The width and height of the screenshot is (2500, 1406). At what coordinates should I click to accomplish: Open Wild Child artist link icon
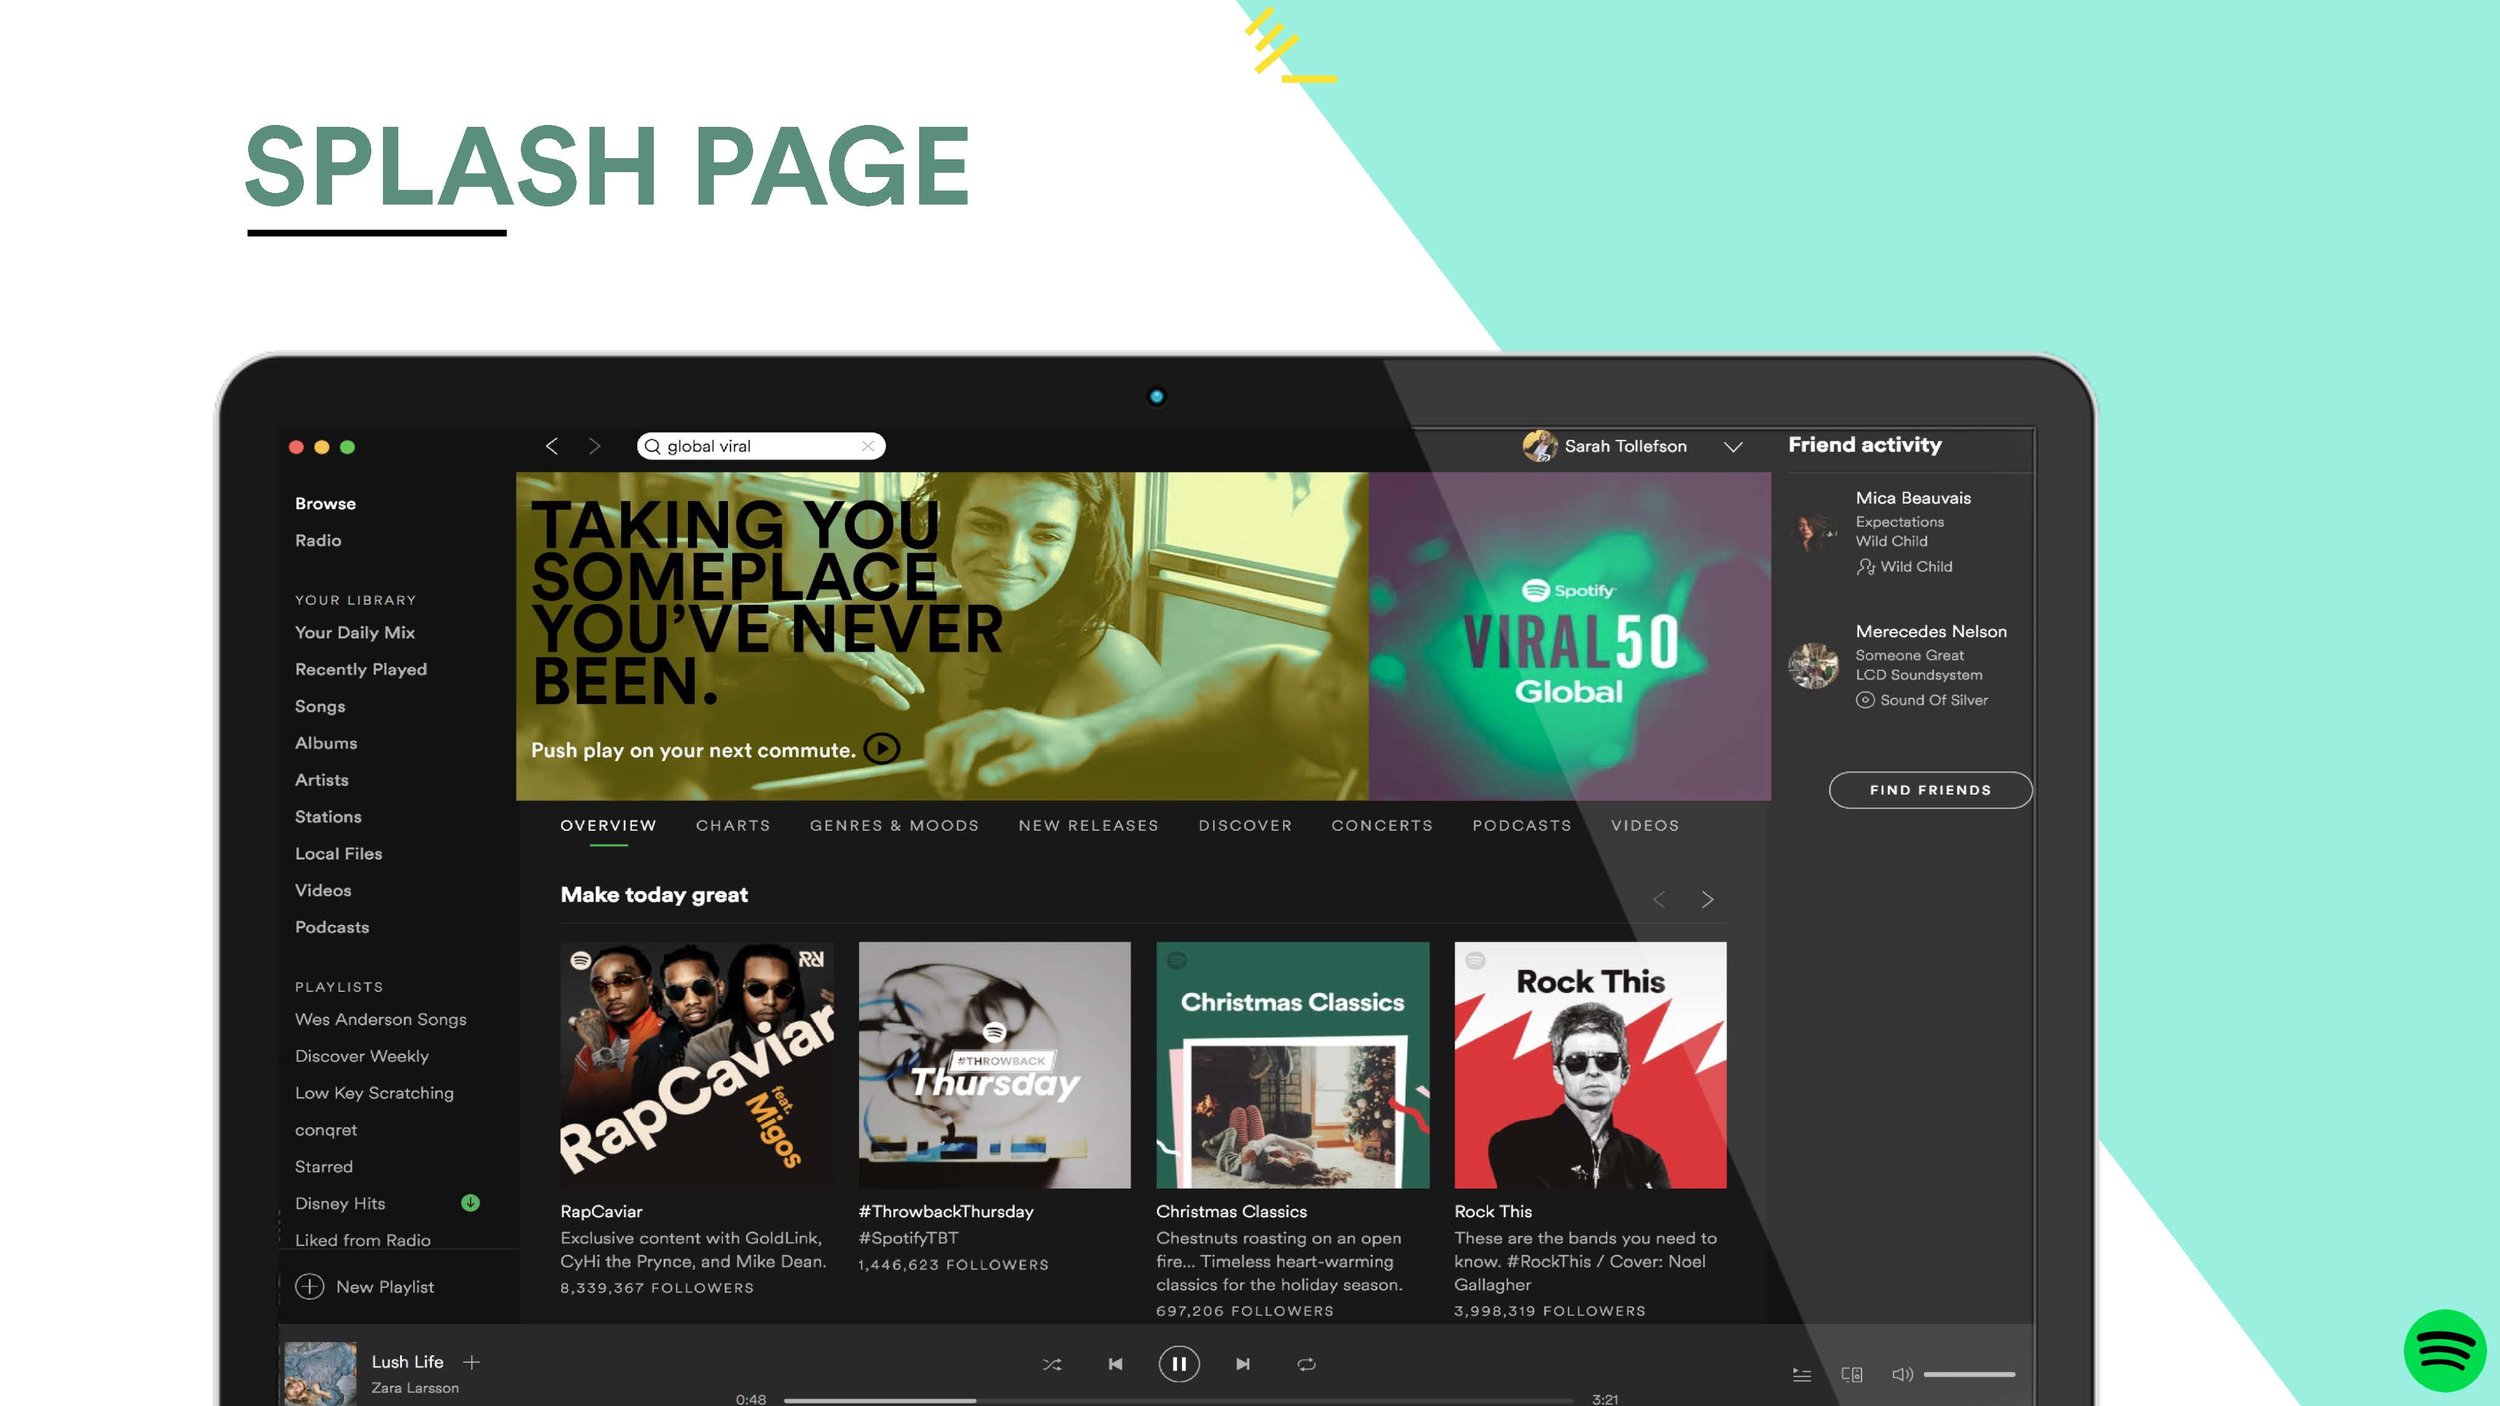coord(1865,567)
